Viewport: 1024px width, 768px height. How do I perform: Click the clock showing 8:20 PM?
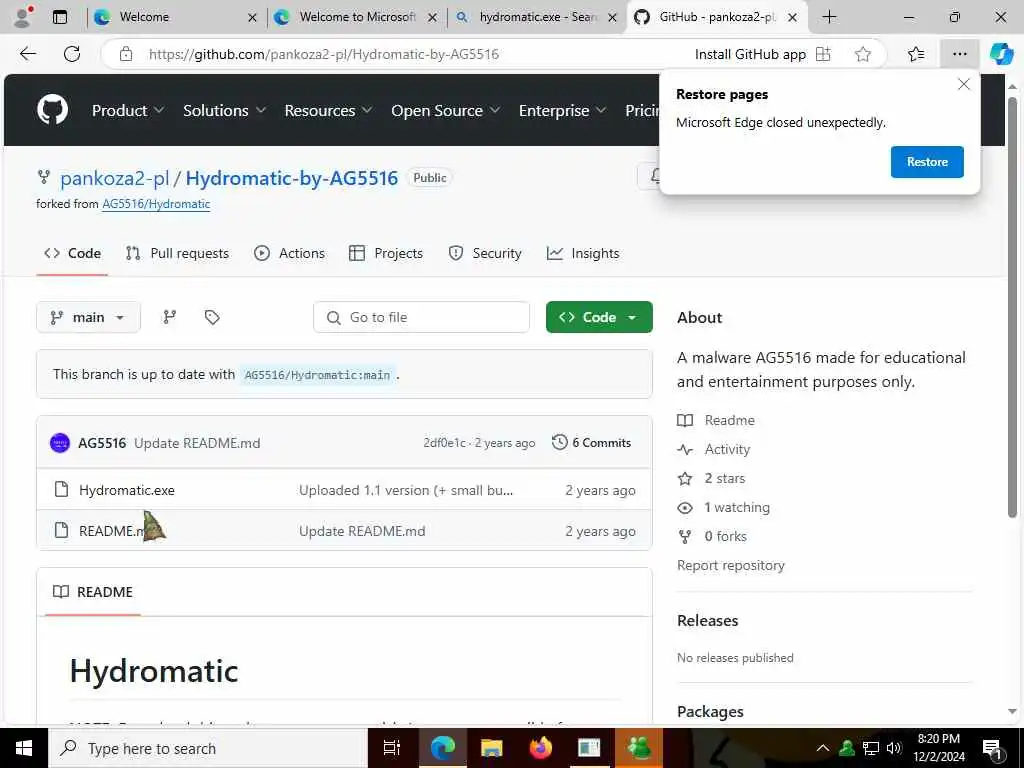coord(938,739)
